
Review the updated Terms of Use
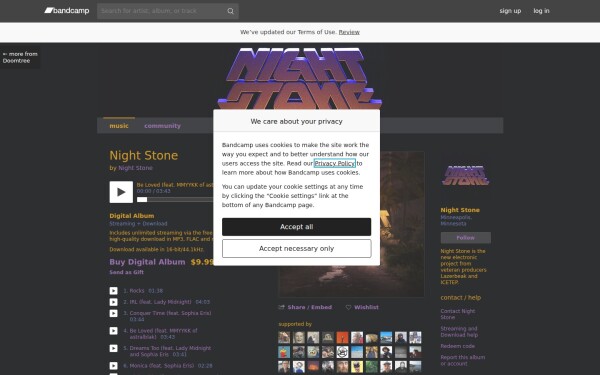pos(349,32)
